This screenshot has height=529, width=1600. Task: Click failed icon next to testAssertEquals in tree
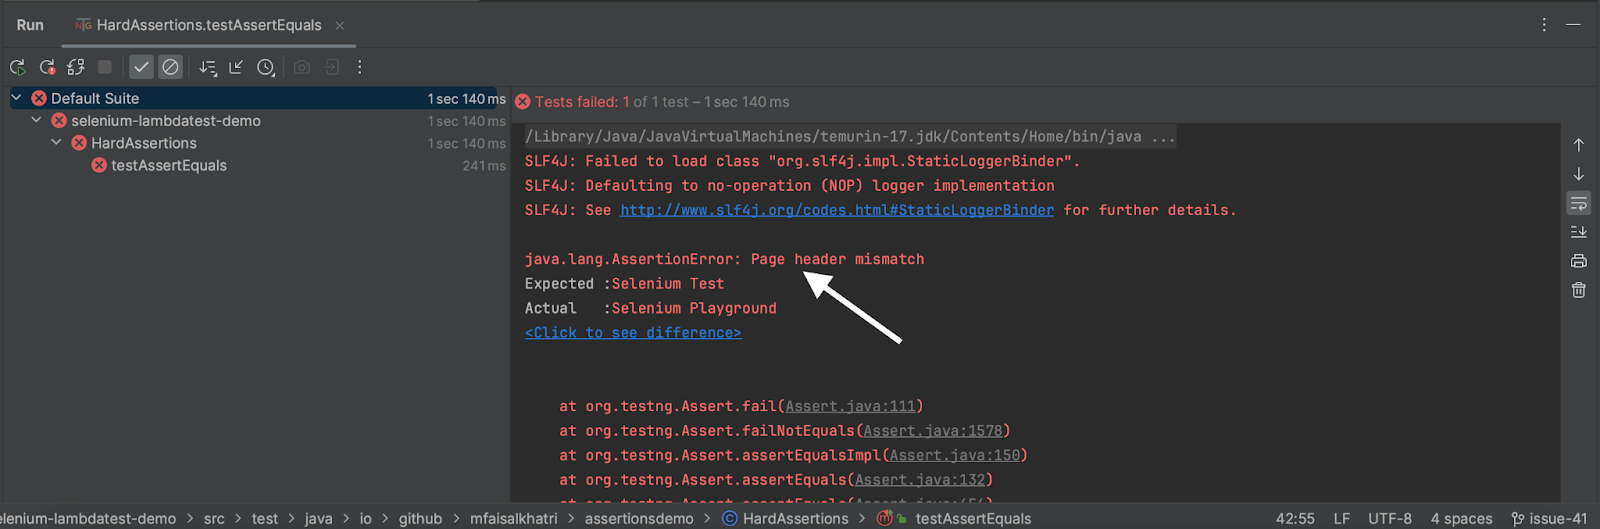[99, 165]
